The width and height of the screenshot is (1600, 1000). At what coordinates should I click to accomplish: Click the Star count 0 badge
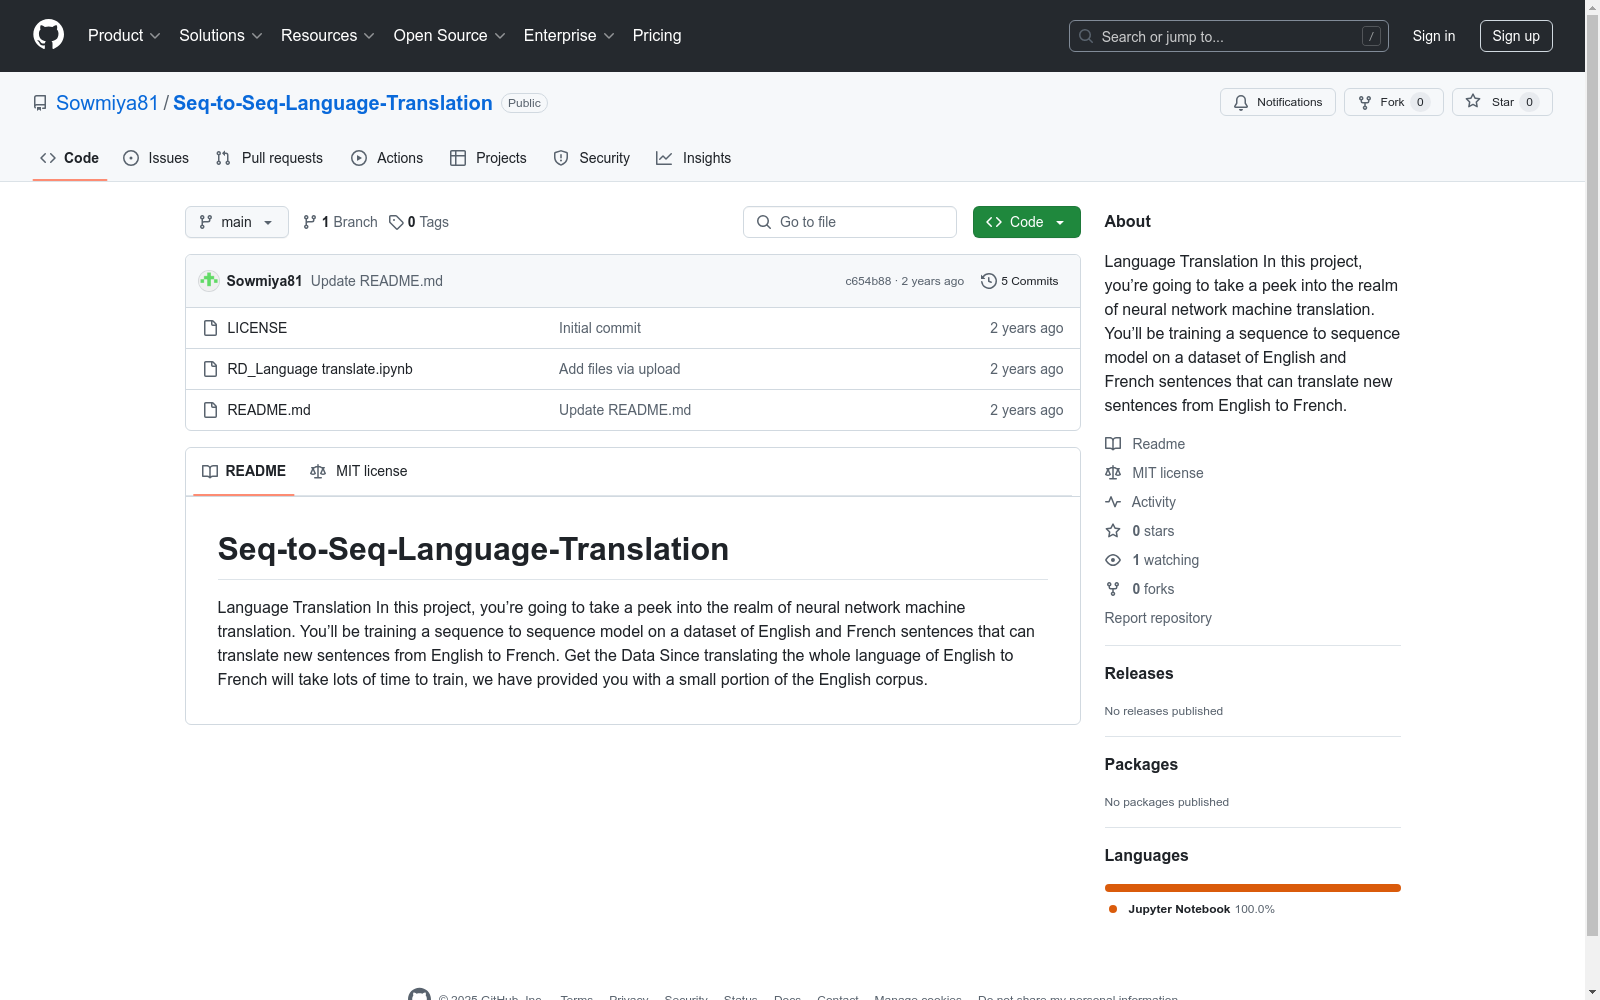click(1529, 102)
